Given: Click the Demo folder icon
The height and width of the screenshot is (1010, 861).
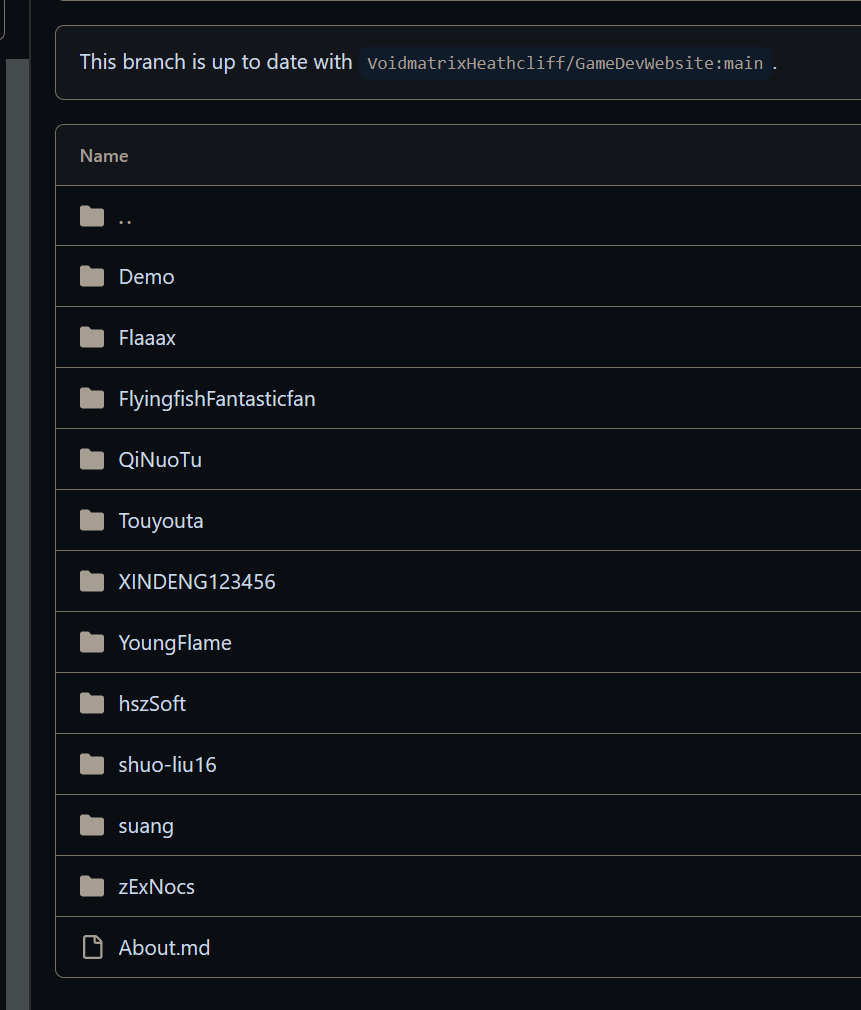Looking at the screenshot, I should 91,277.
